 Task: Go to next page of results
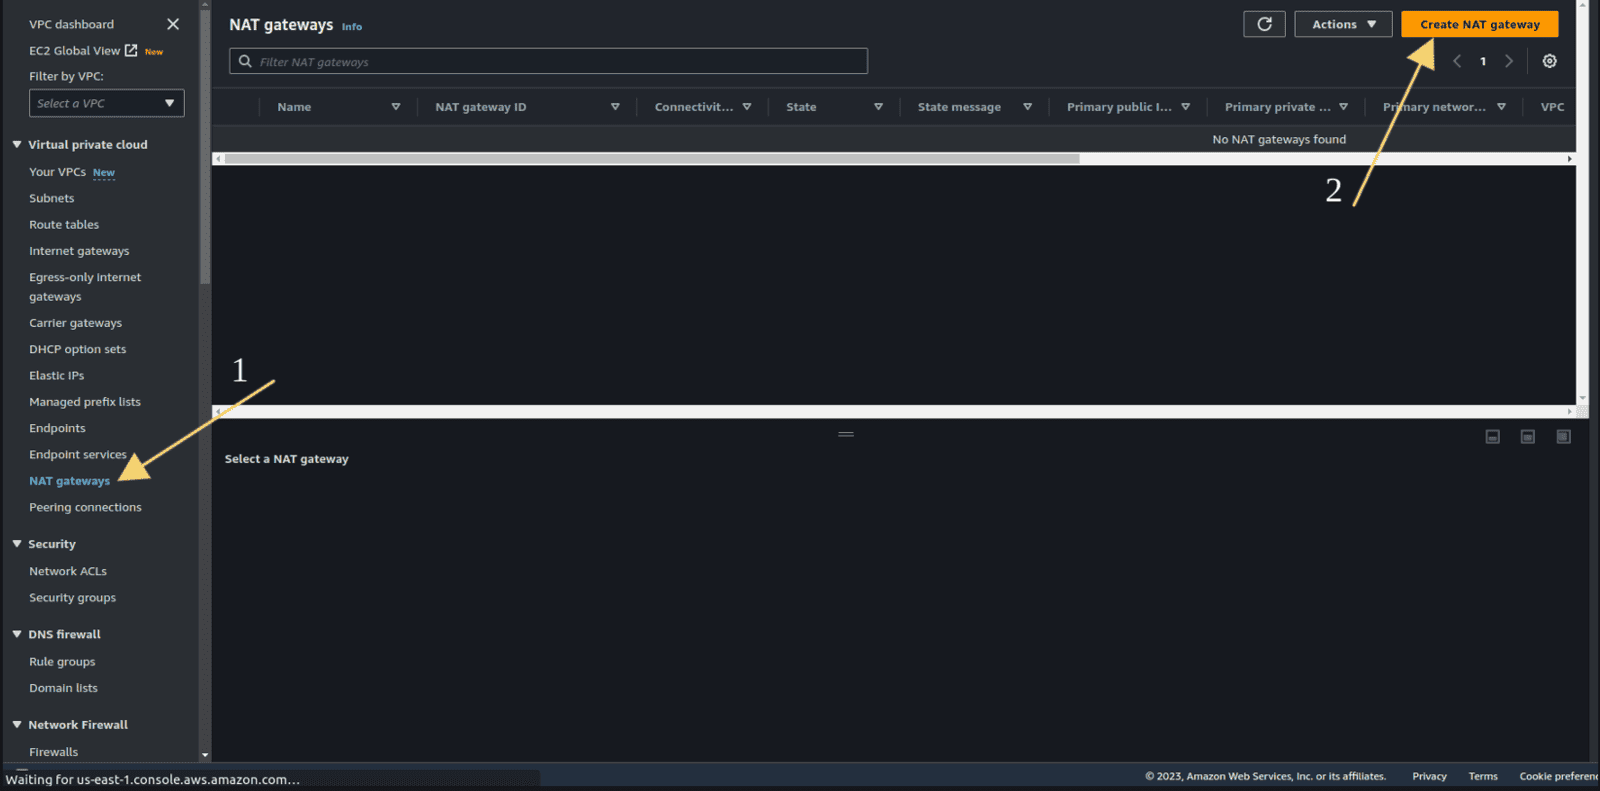(x=1509, y=61)
